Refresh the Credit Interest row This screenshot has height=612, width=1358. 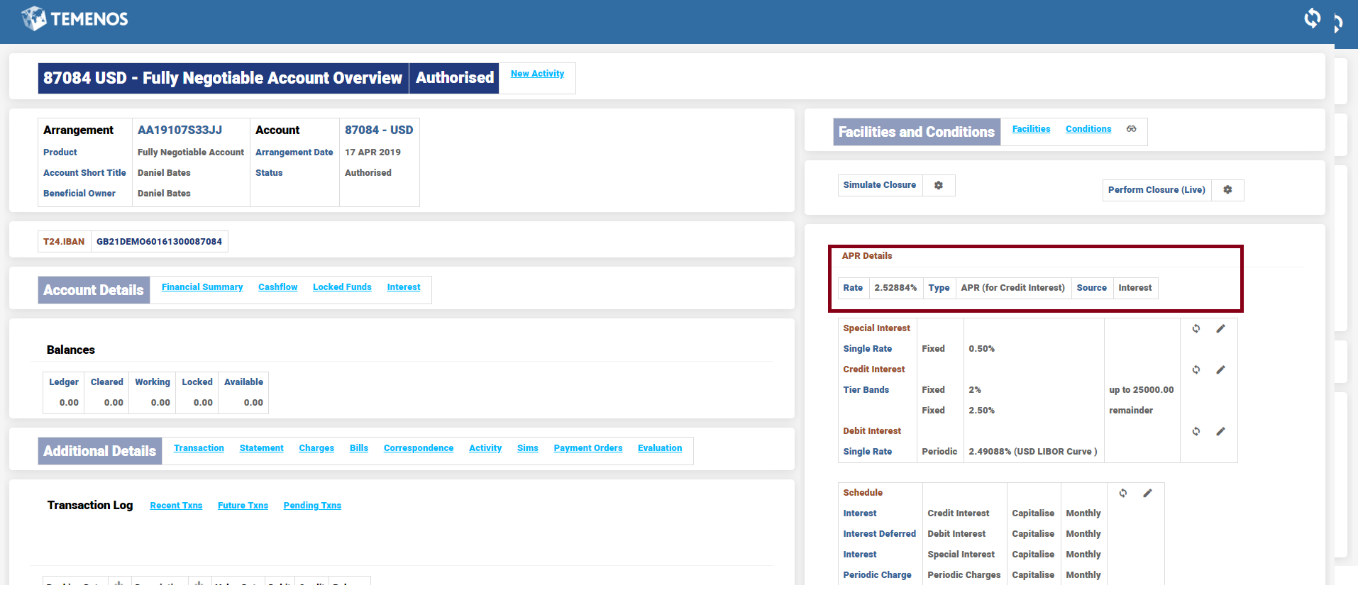pos(1196,370)
